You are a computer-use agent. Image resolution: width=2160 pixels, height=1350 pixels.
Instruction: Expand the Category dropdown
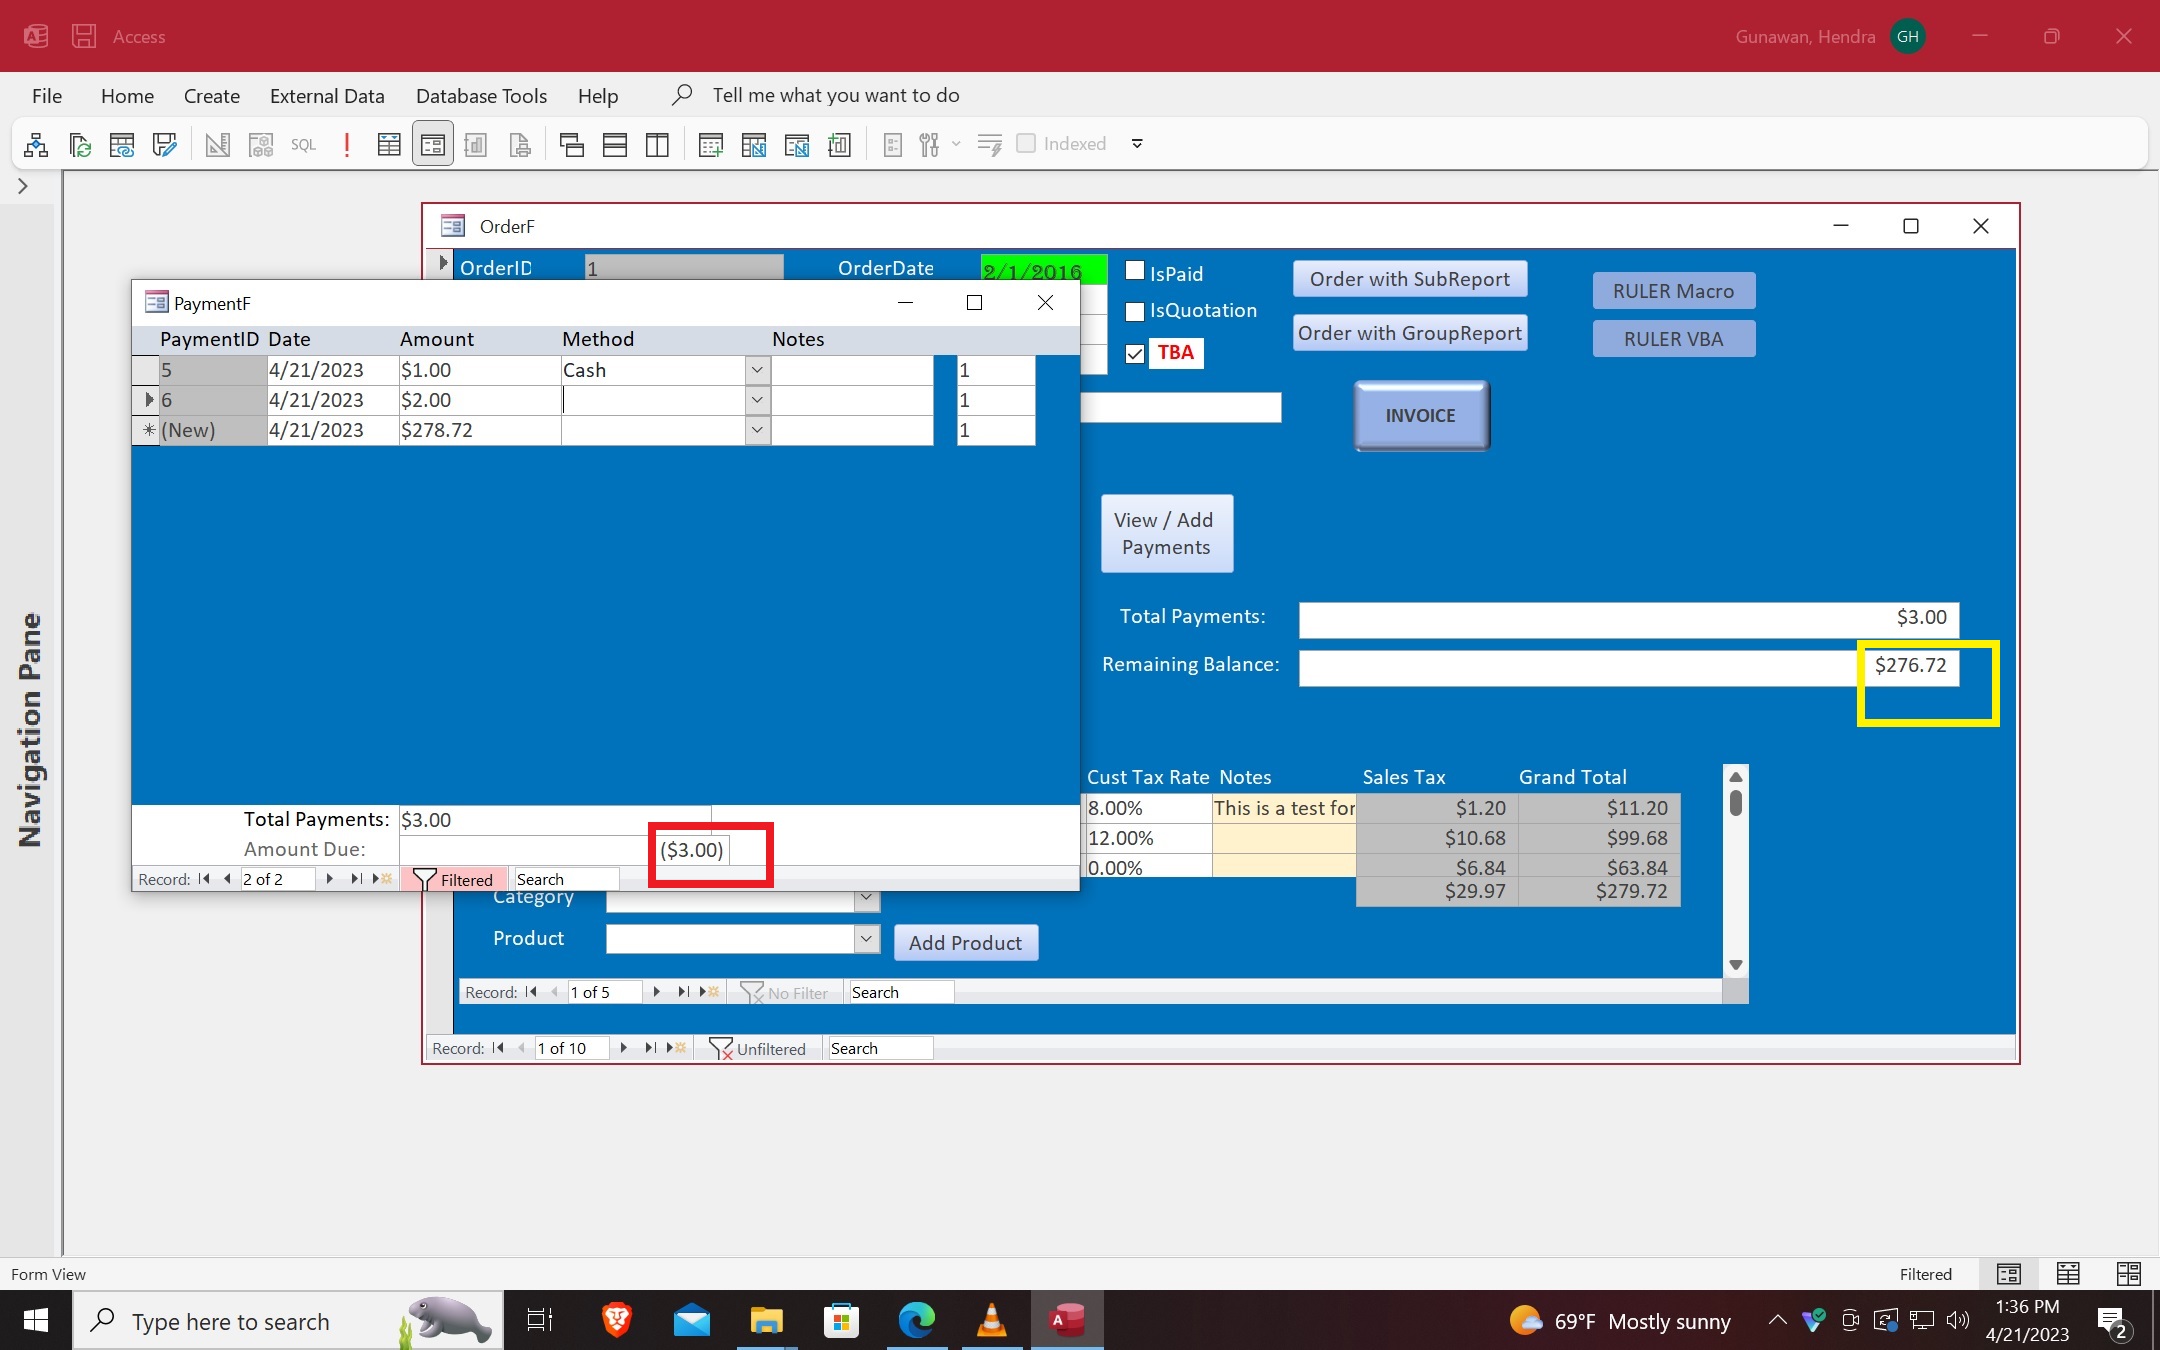(x=865, y=898)
